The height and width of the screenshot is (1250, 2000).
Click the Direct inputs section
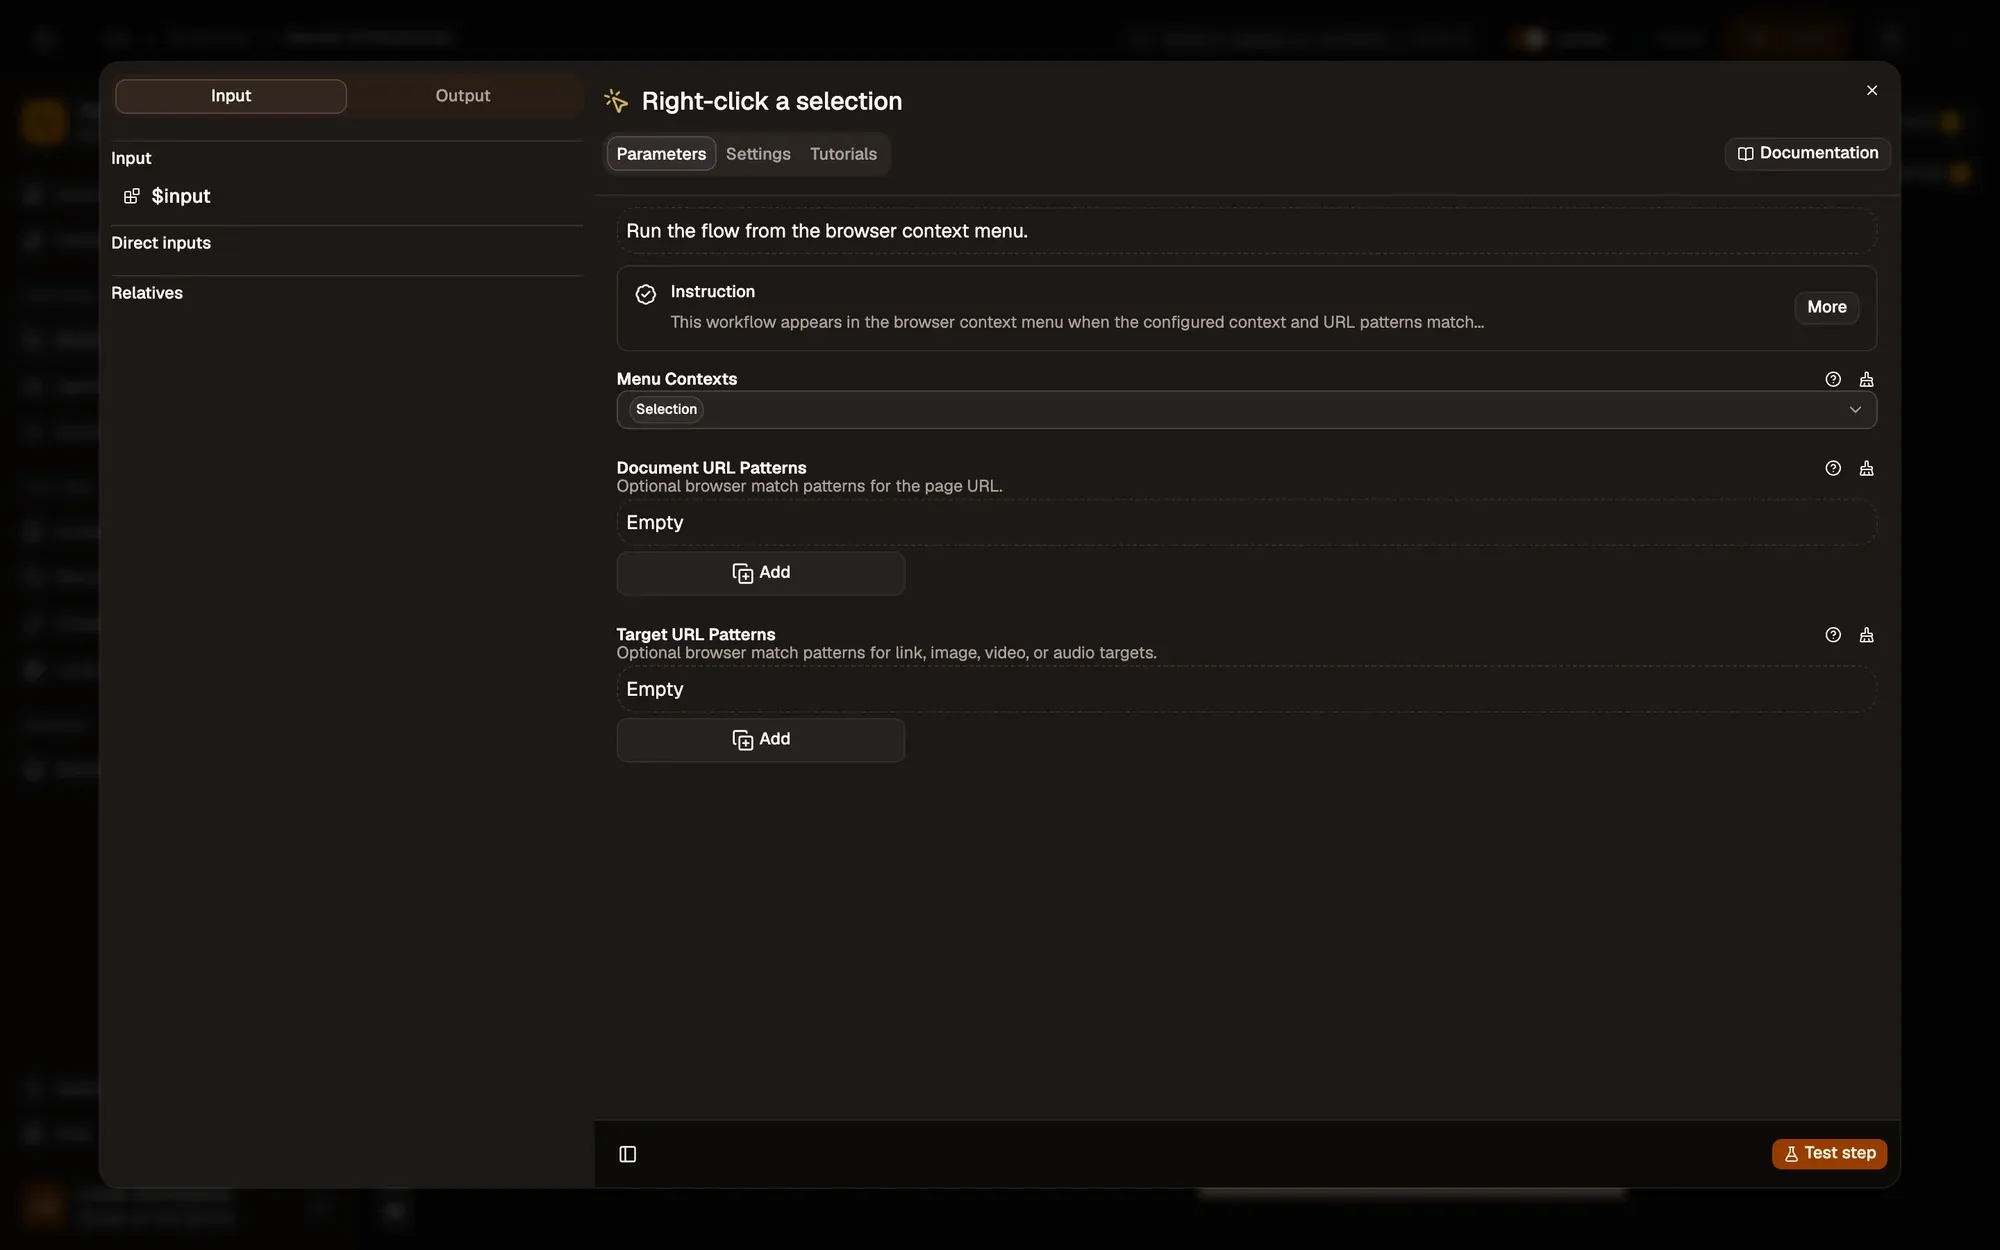tap(161, 243)
